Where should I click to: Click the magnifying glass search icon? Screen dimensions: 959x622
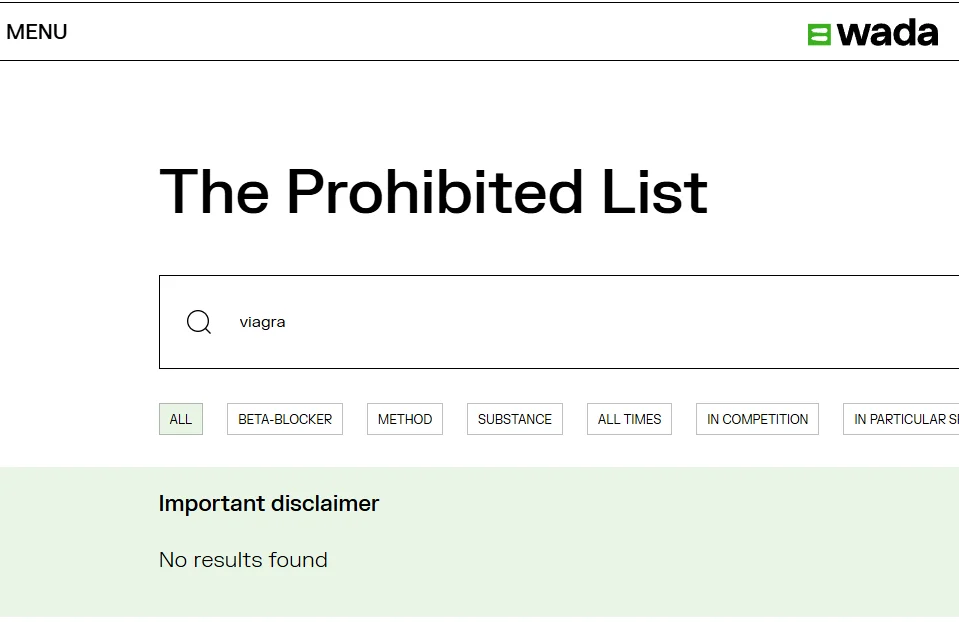[199, 322]
